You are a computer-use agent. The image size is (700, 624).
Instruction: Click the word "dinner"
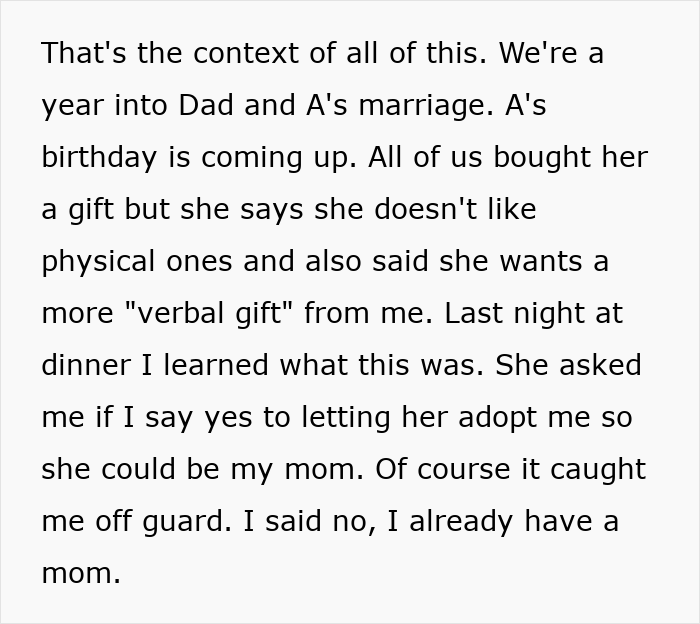point(85,365)
